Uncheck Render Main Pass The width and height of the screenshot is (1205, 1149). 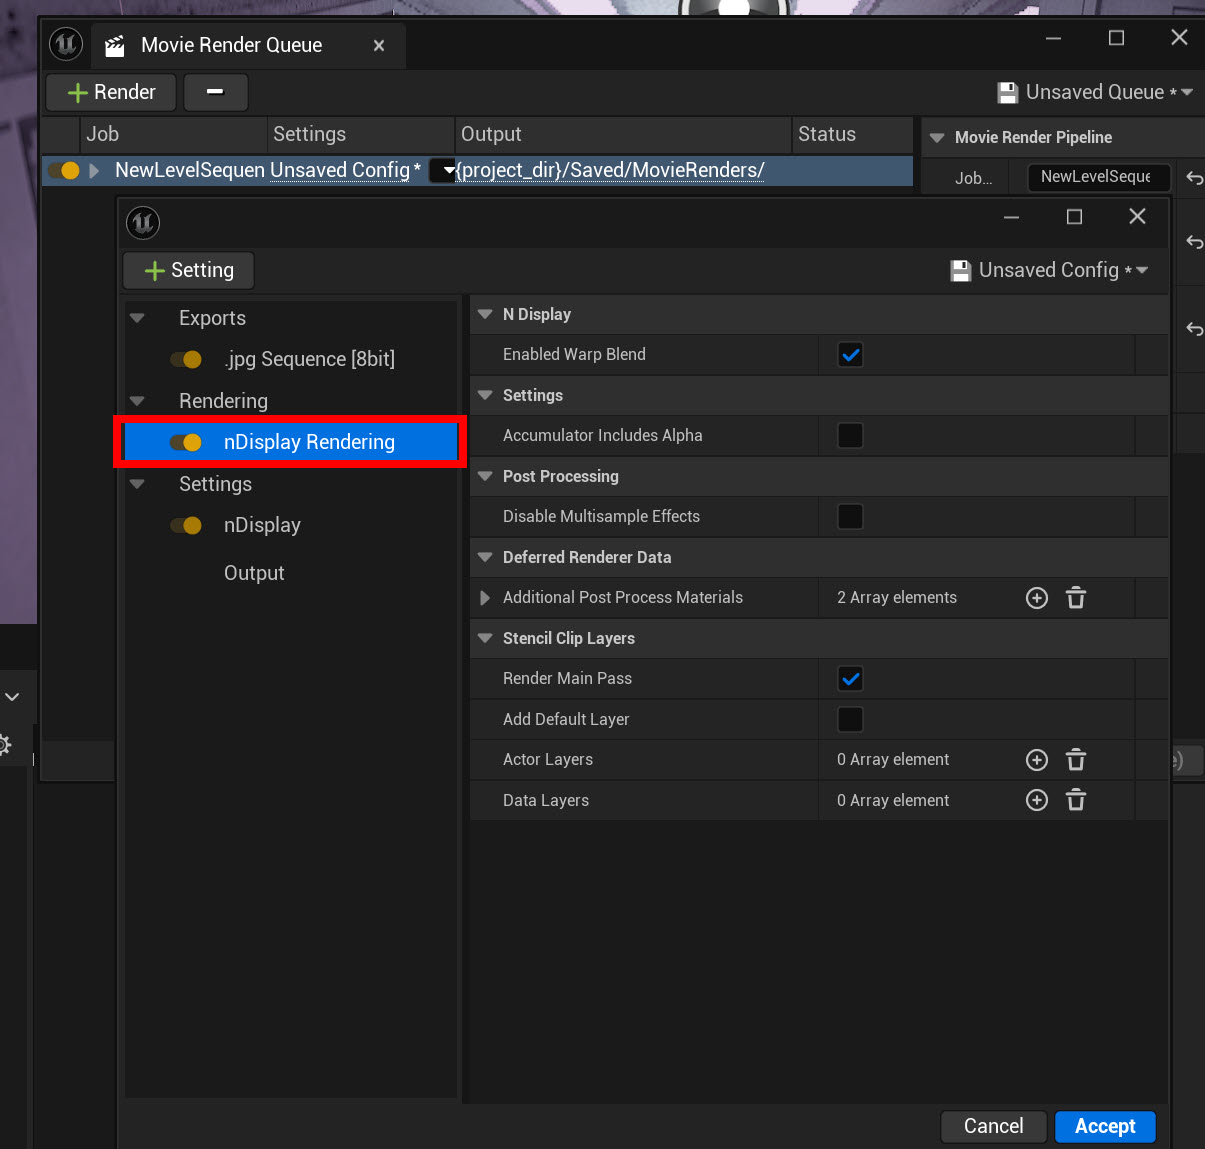pyautogui.click(x=850, y=679)
